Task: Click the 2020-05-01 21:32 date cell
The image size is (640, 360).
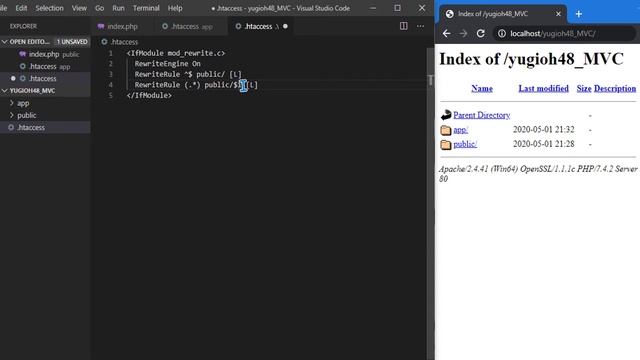Action: [x=543, y=130]
